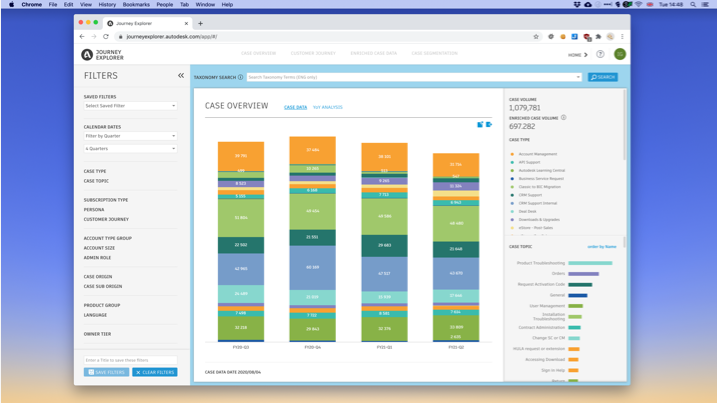Open the taxonomy search dropdown arrow

pos(578,77)
